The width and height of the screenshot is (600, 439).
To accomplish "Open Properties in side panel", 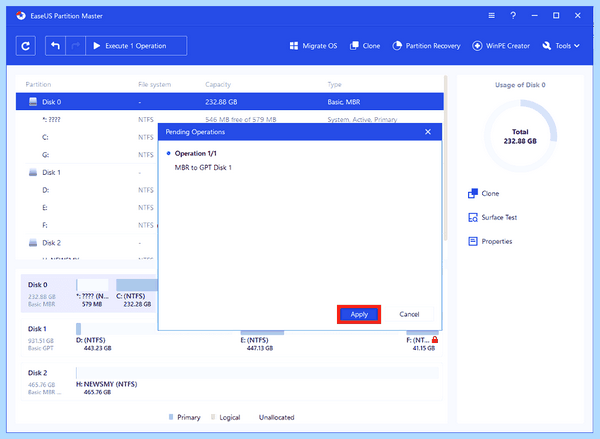I will click(490, 242).
